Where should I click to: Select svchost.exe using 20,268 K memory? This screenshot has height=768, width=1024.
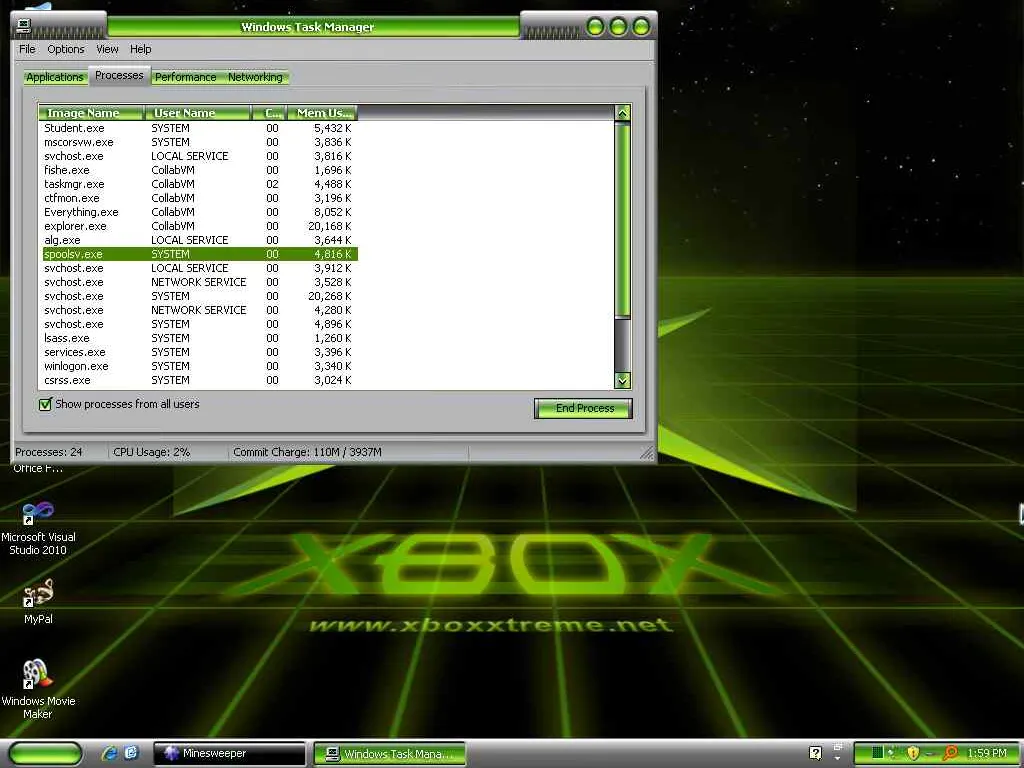point(200,296)
